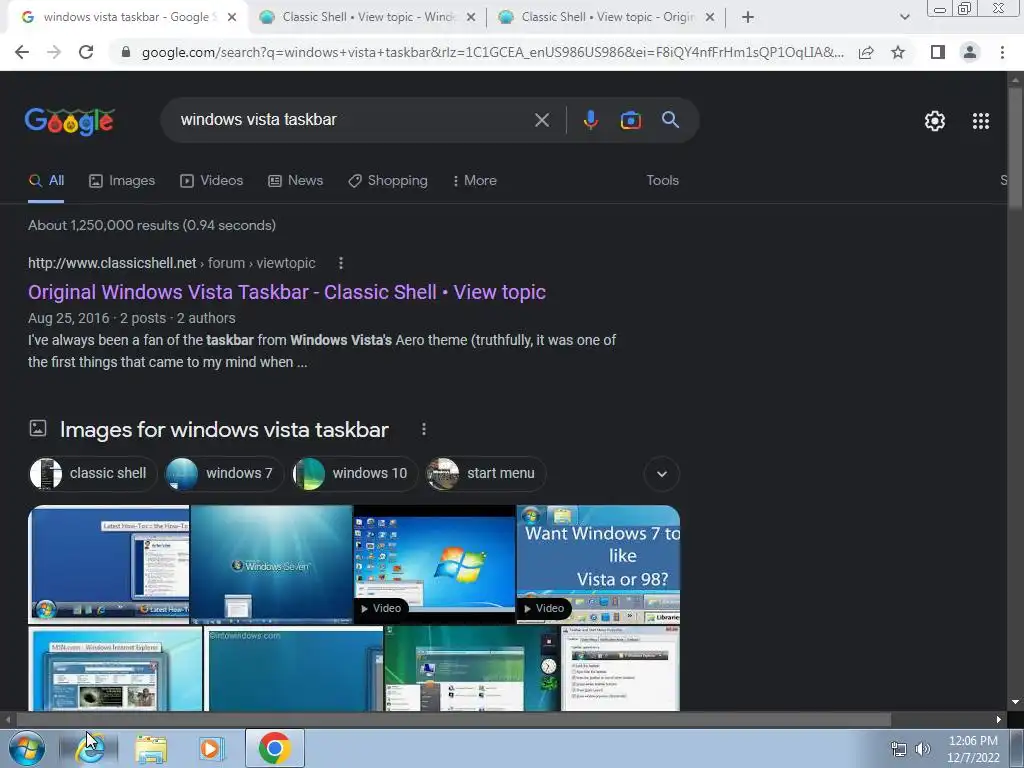Share this page via address bar icon
Screen dimensions: 1024x768
pos(866,52)
